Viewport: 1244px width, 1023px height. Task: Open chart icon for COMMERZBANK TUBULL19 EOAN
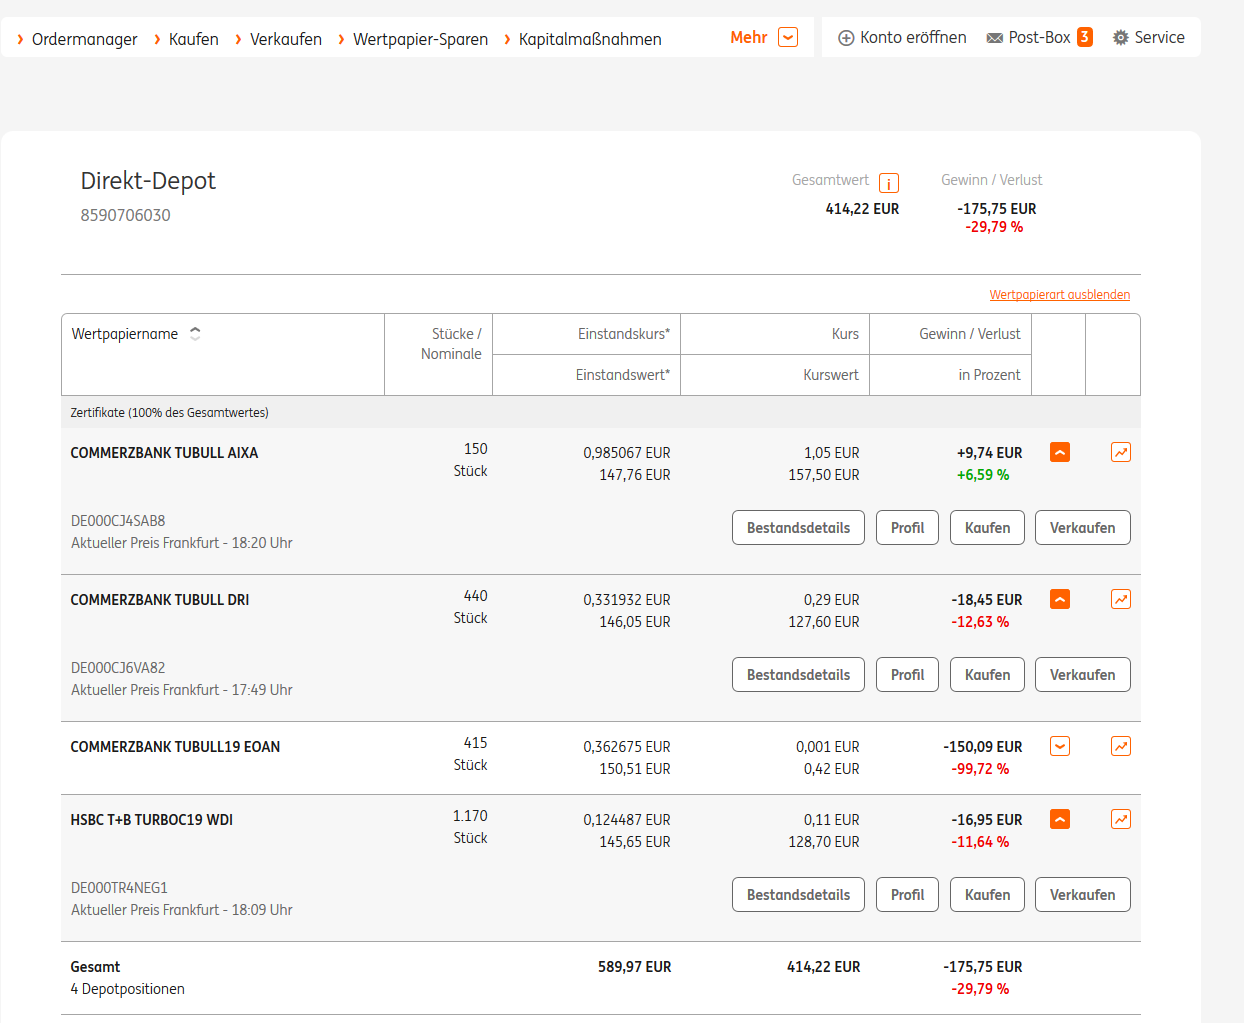(1120, 747)
